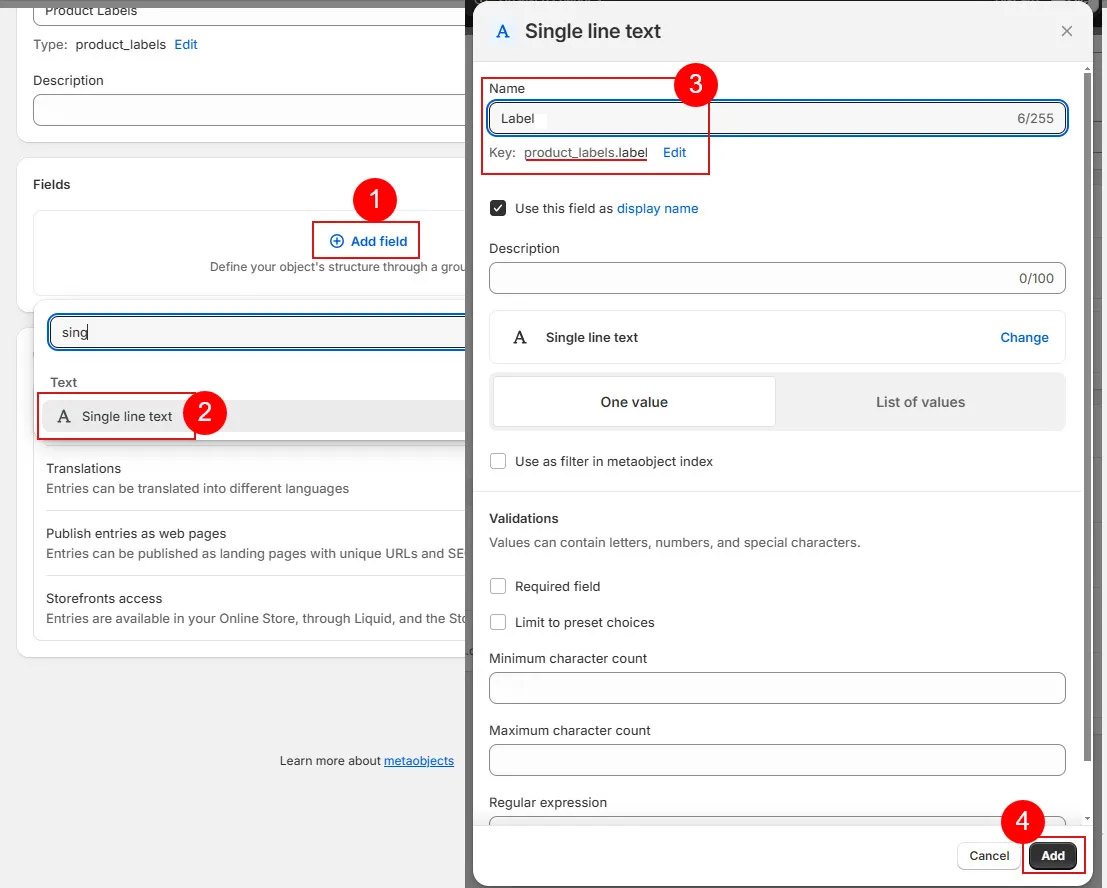Click the A icon in field type row

click(x=520, y=338)
